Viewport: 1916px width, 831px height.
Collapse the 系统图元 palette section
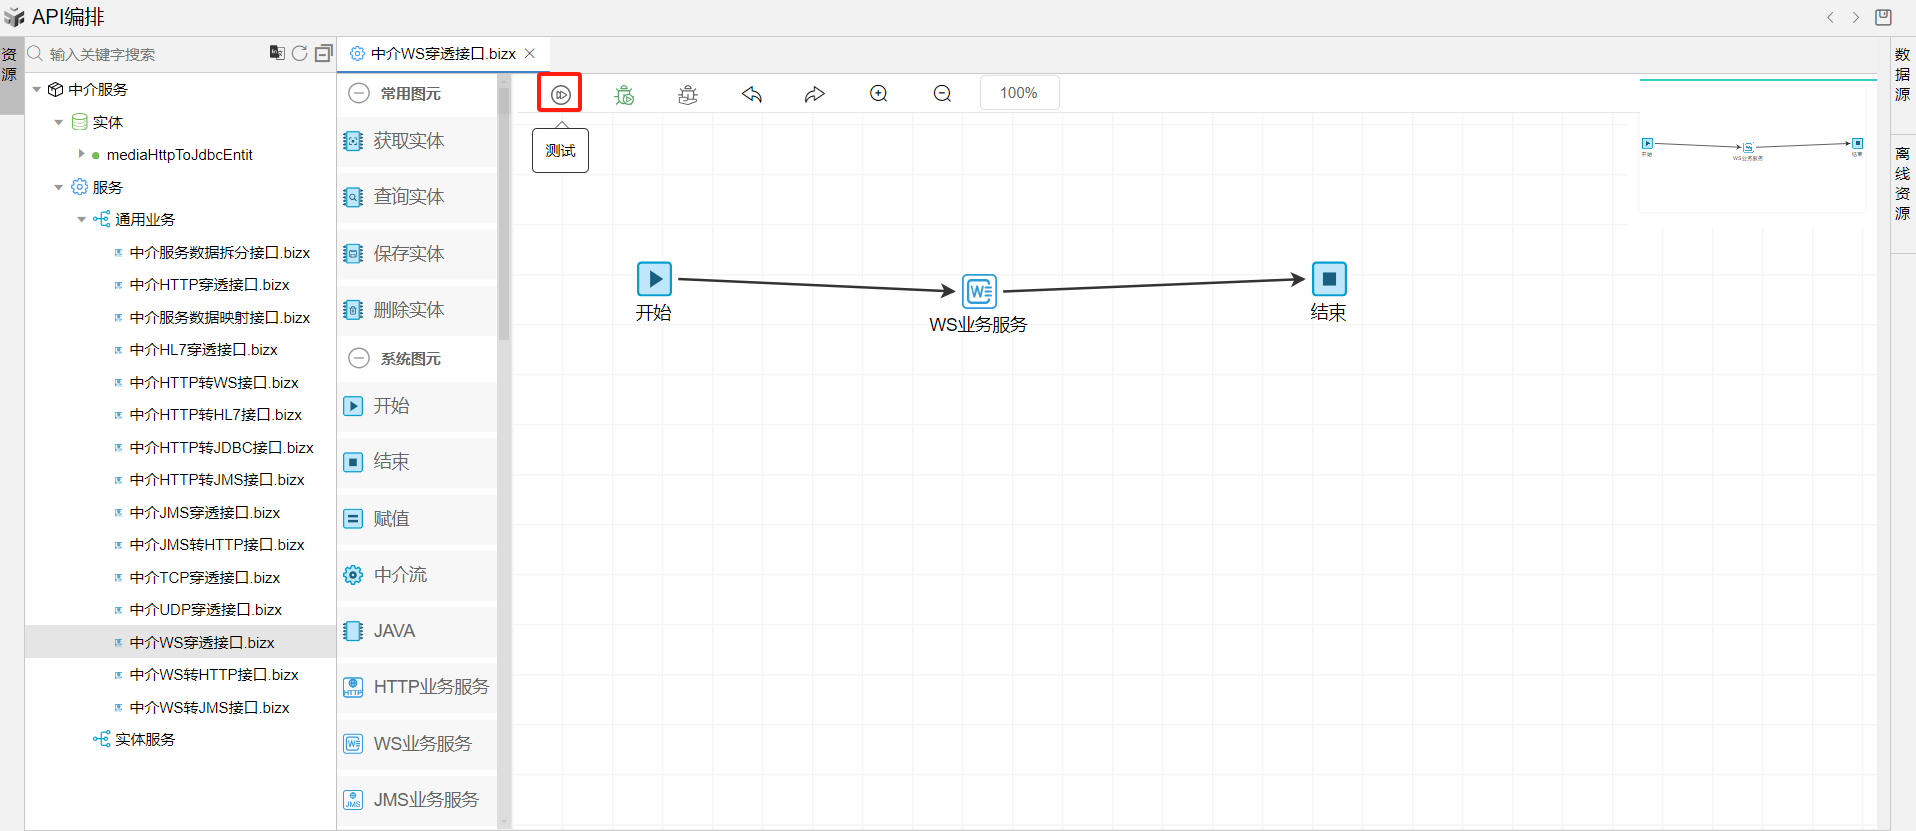point(359,359)
